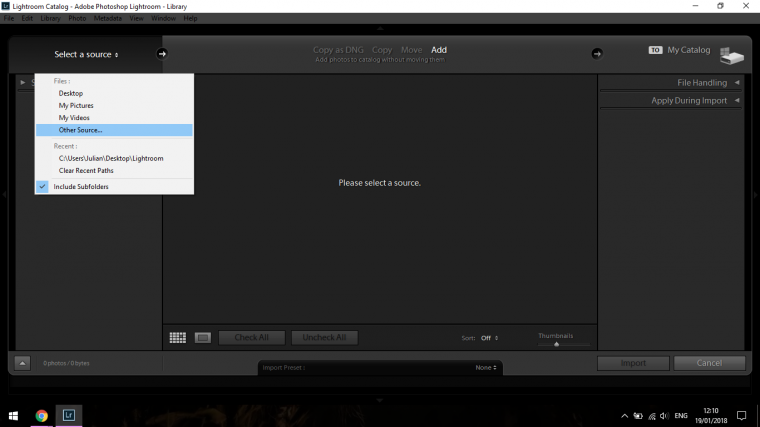Switch to grid view icon
760x427 pixels.
177,337
